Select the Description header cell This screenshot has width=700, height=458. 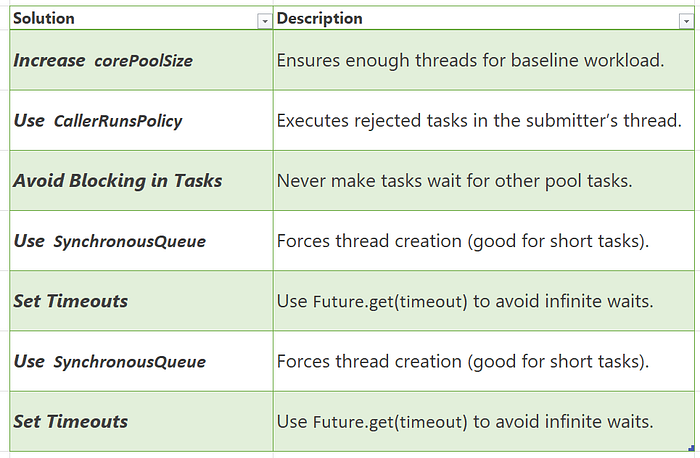click(x=484, y=18)
